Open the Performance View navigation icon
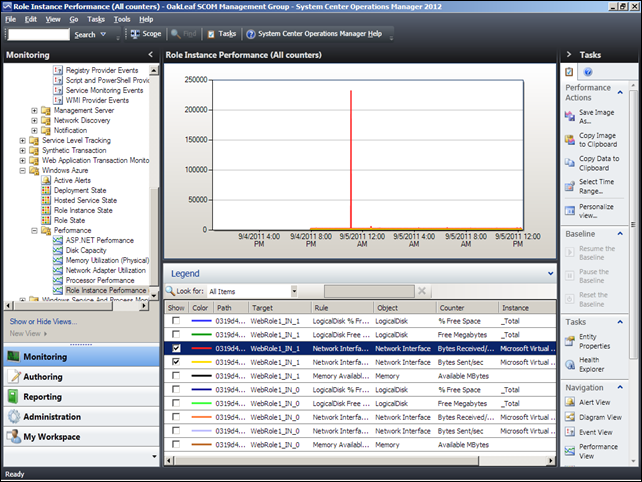The height and width of the screenshot is (482, 642). tap(570, 451)
